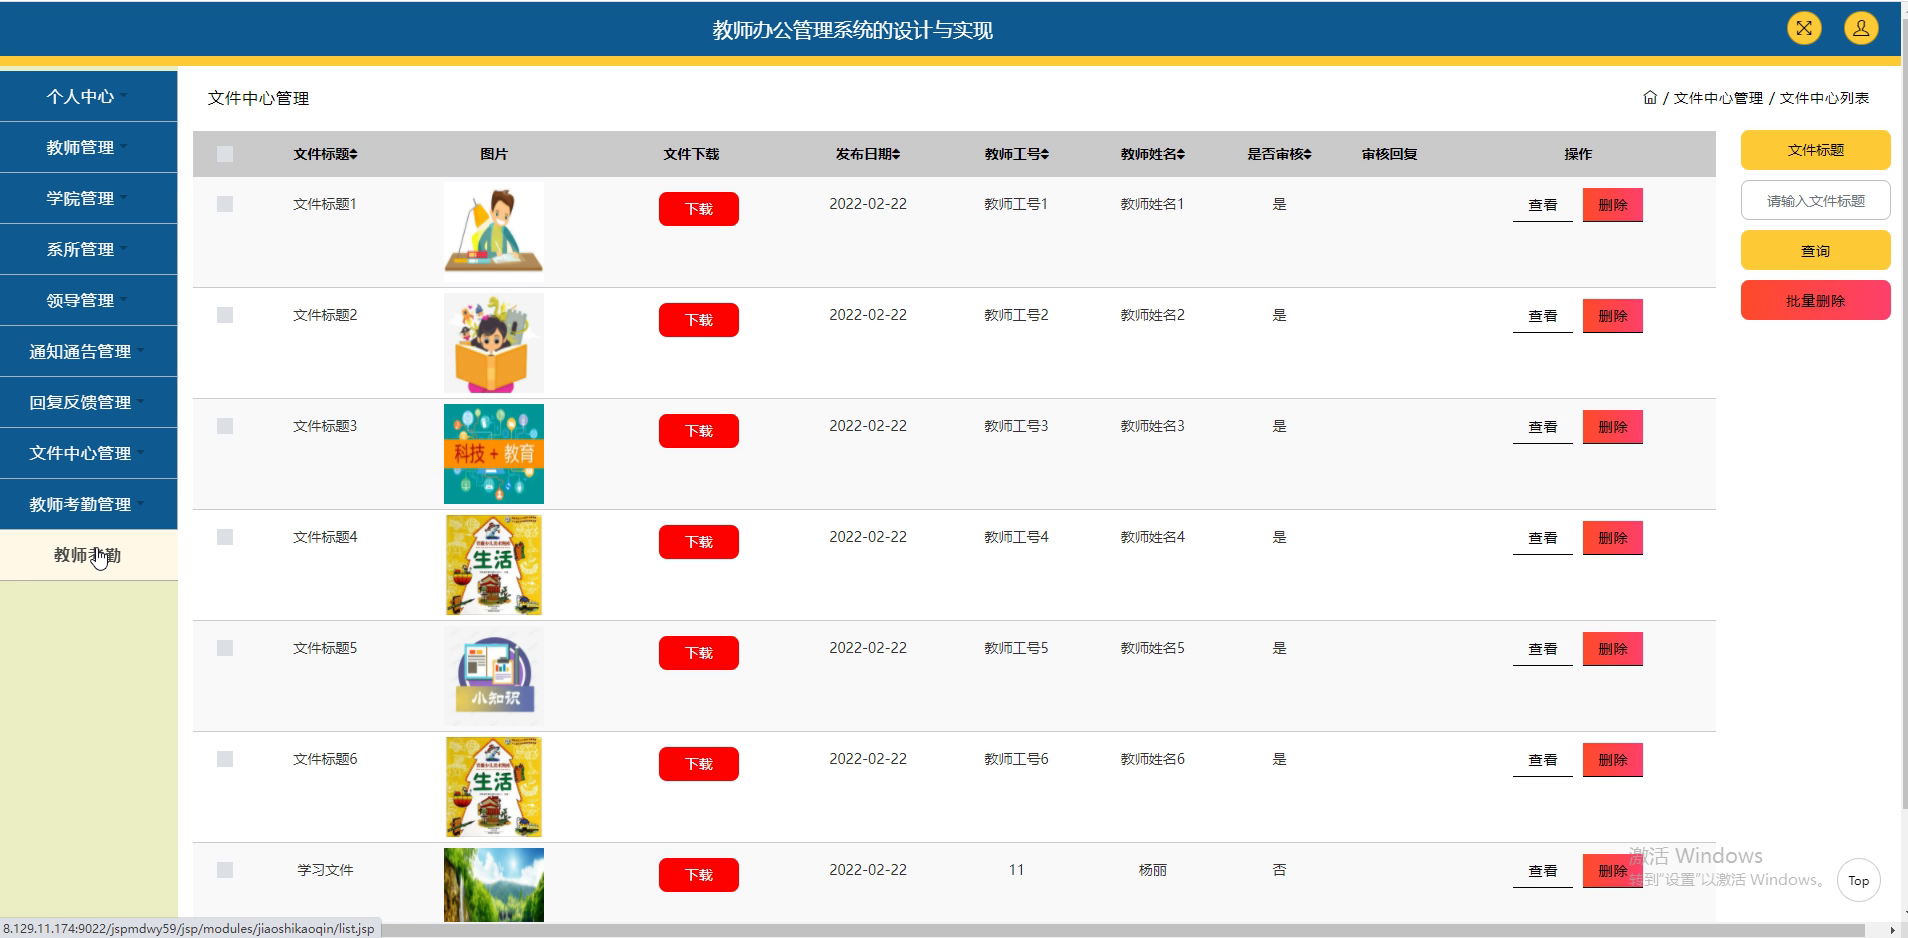The width and height of the screenshot is (1908, 938).
Task: Expand the 个人中心 sidebar menu
Action: point(88,96)
